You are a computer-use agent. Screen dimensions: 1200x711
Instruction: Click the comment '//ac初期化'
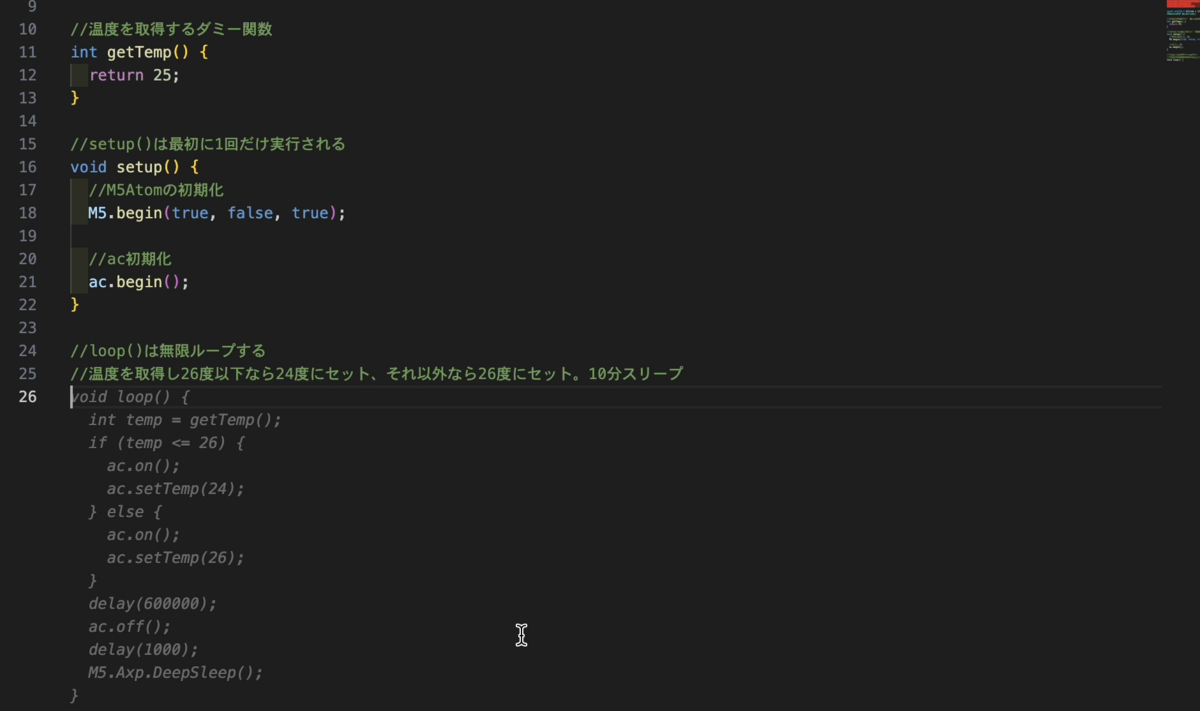130,259
